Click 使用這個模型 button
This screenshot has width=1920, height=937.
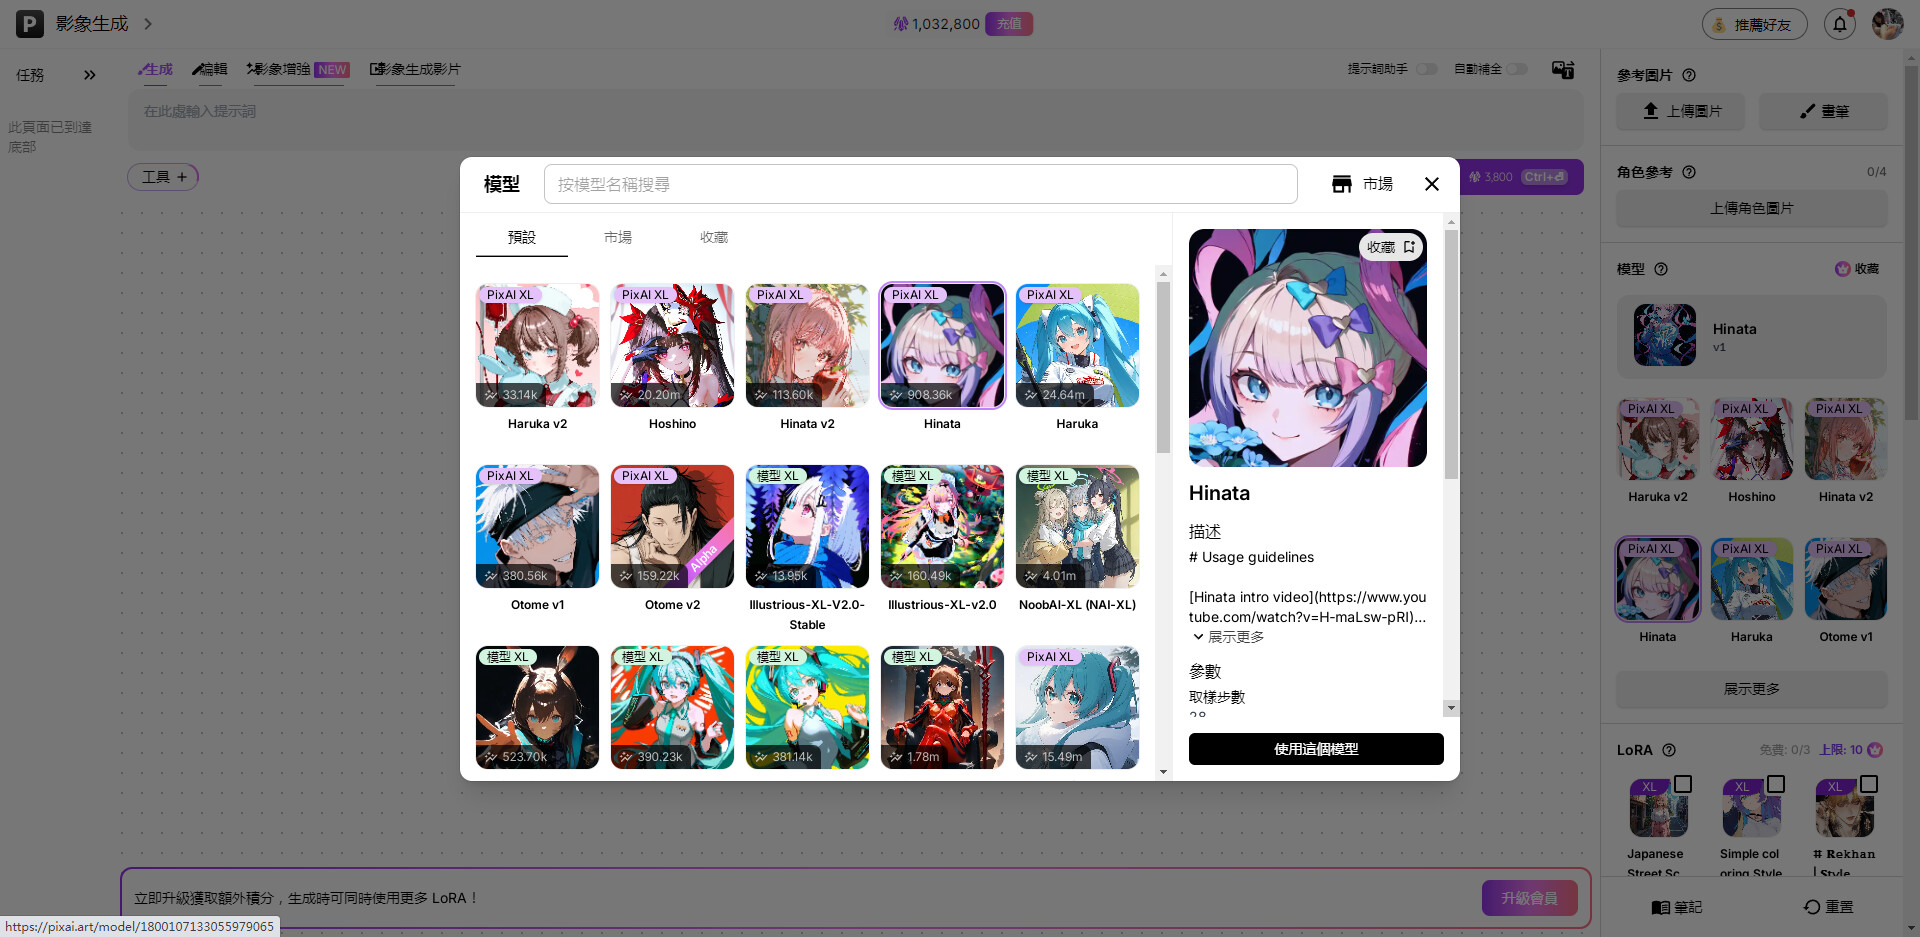click(x=1316, y=749)
